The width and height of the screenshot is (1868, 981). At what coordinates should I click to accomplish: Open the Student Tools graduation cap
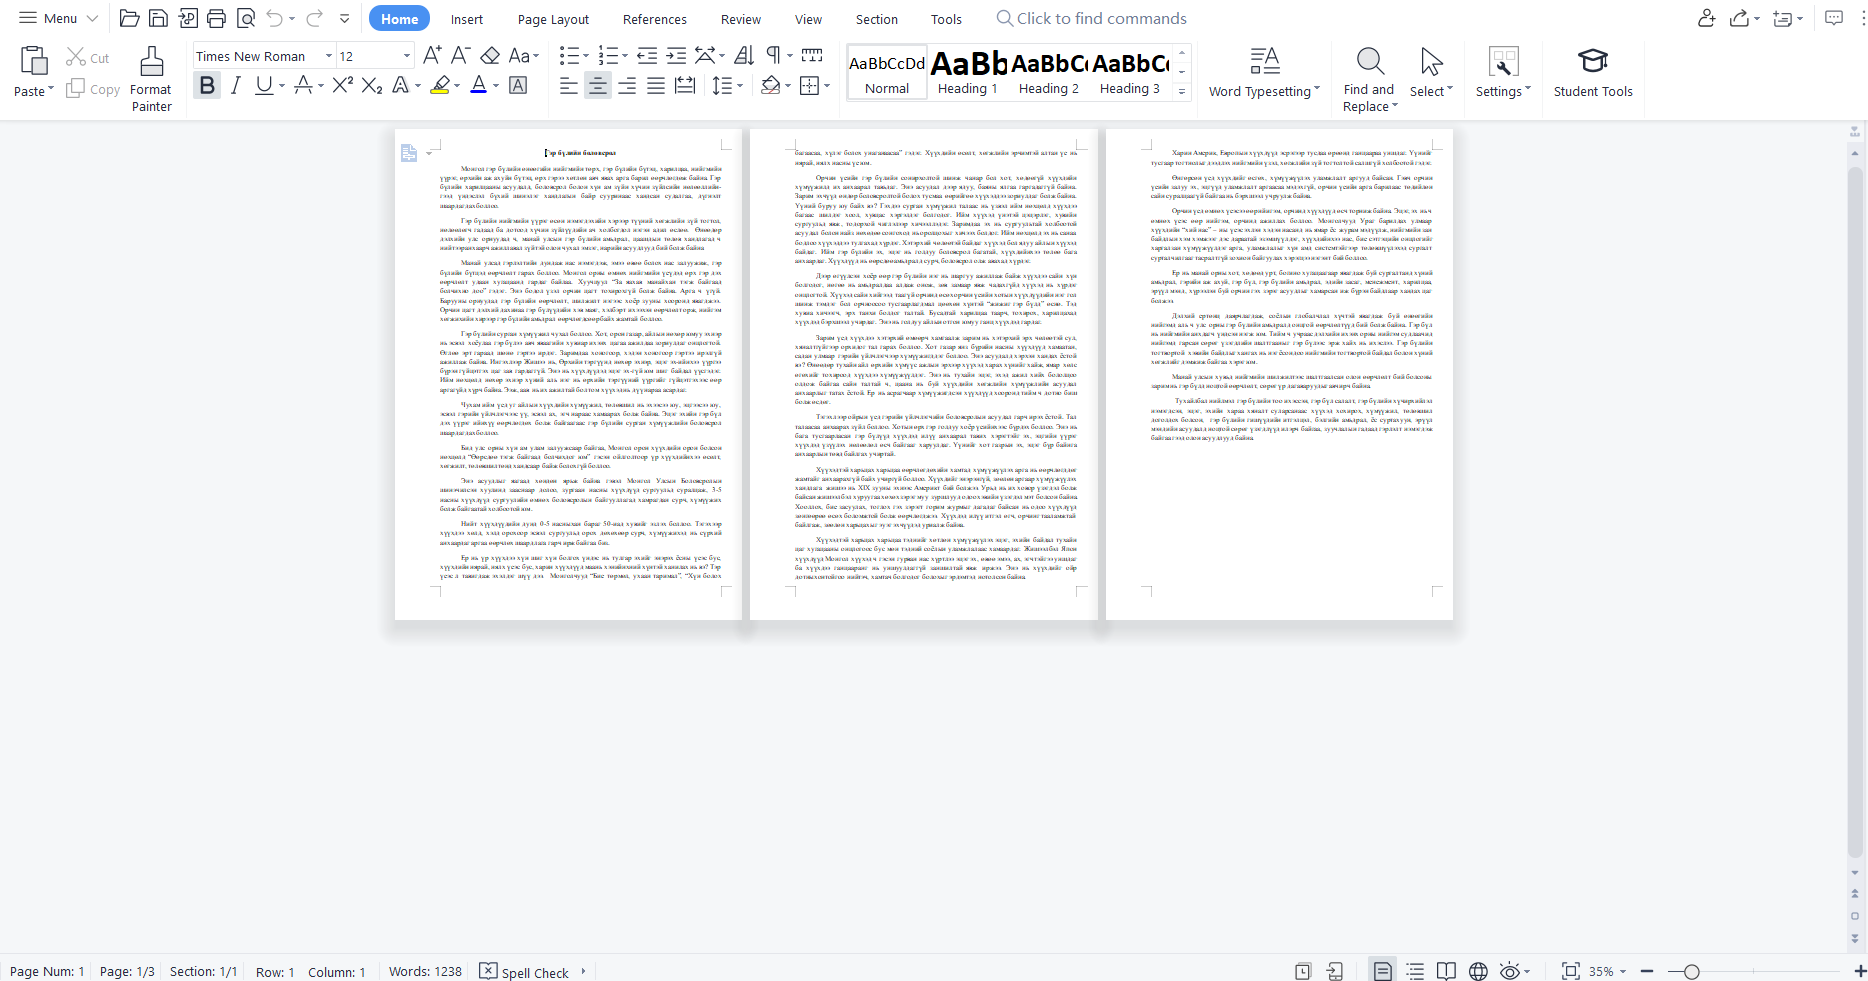pos(1592,62)
